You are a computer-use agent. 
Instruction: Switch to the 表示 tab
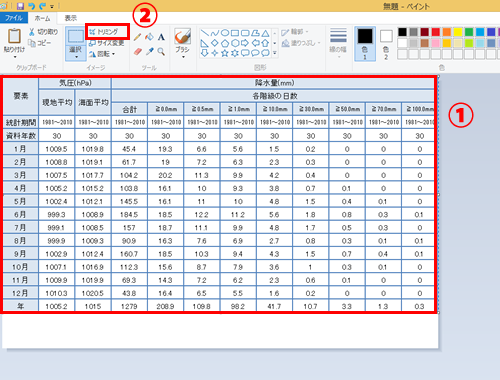coord(71,18)
